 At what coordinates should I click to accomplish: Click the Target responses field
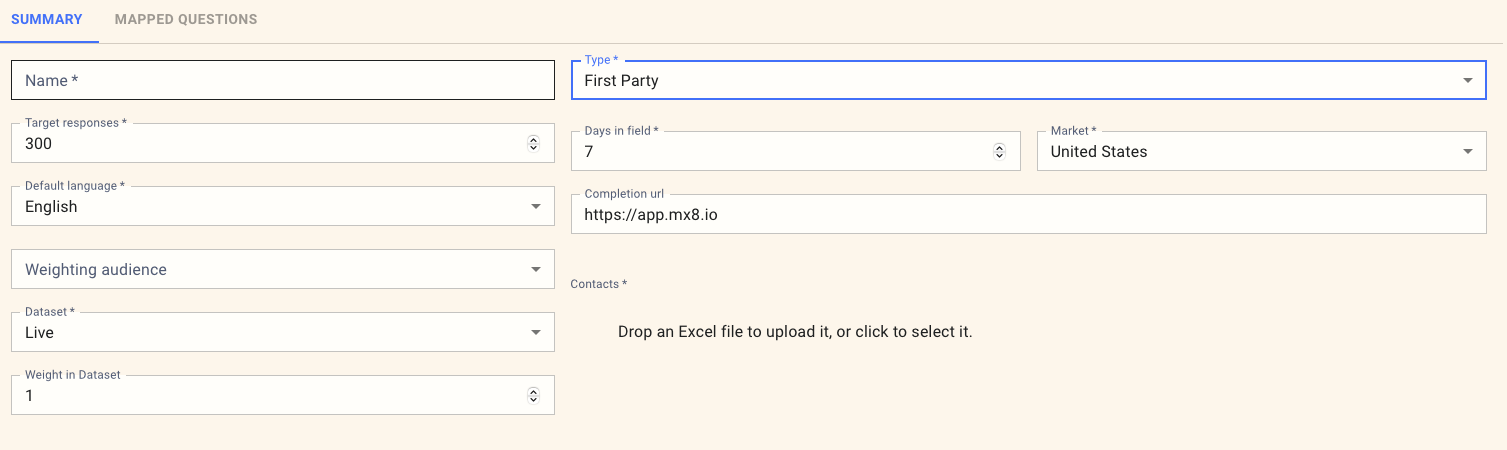coord(268,144)
